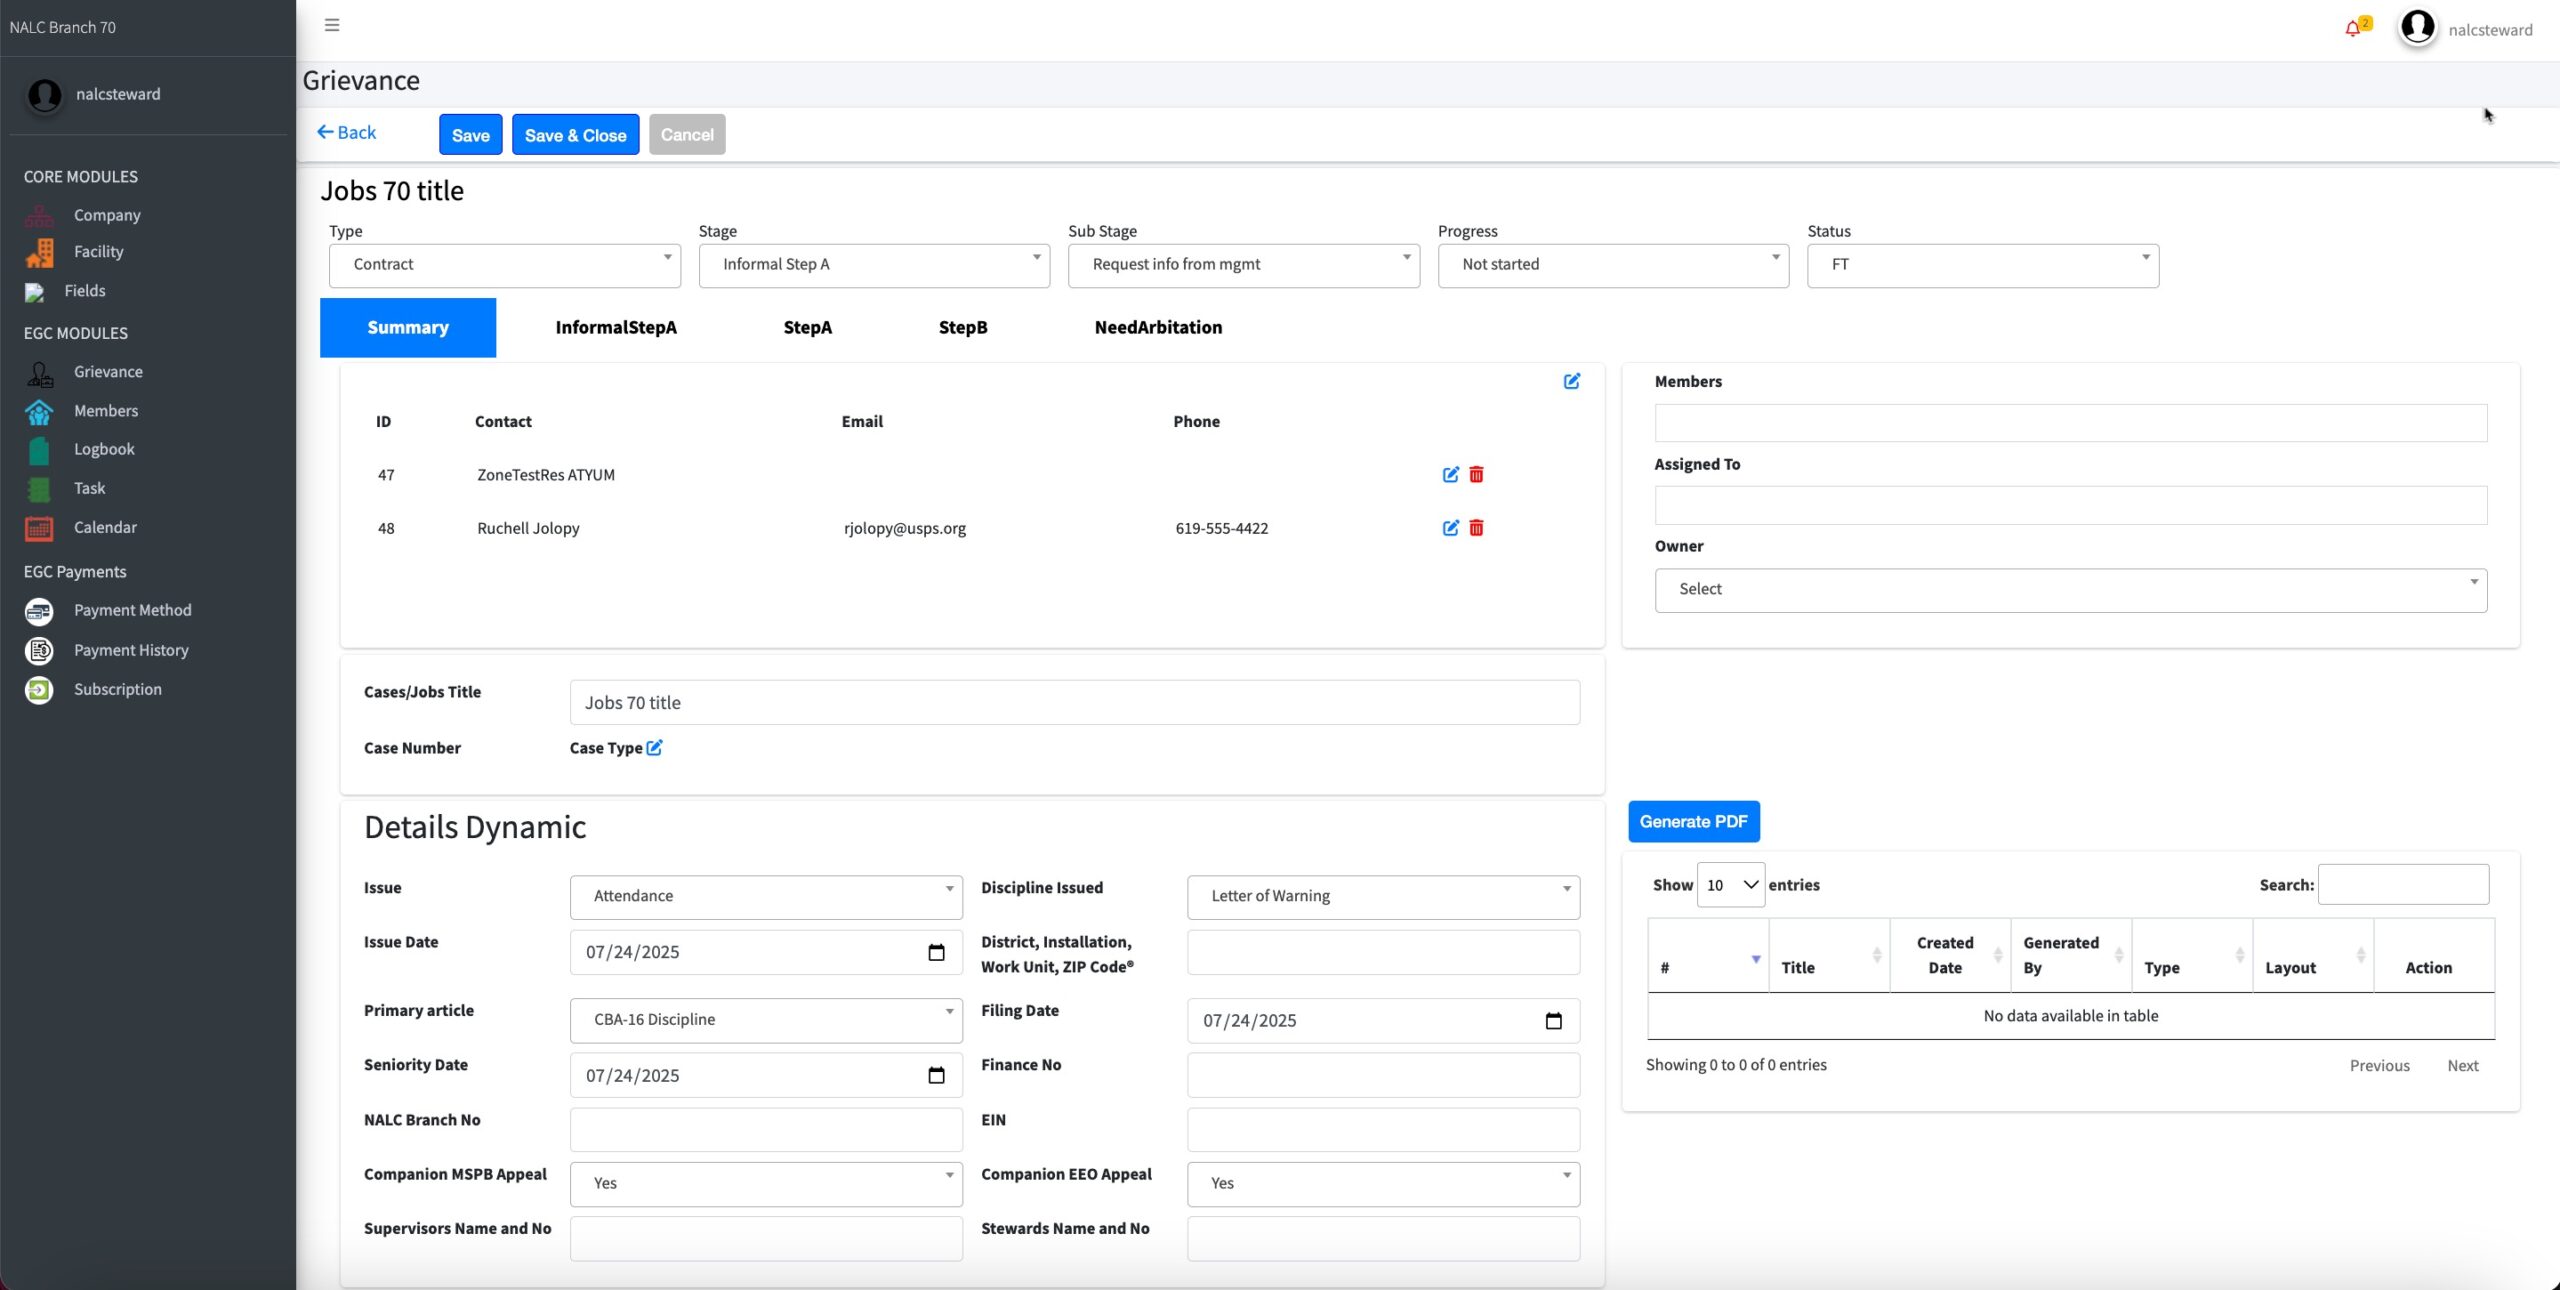2560x1290 pixels.
Task: Edit contact ZoneTestRes ATYUM row
Action: [1450, 475]
